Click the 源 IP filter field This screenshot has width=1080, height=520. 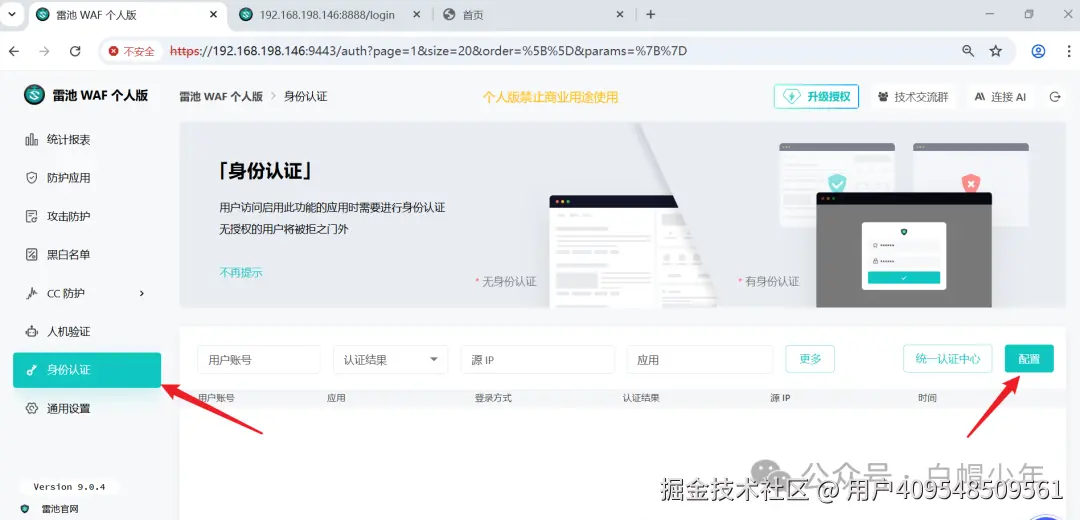(537, 360)
